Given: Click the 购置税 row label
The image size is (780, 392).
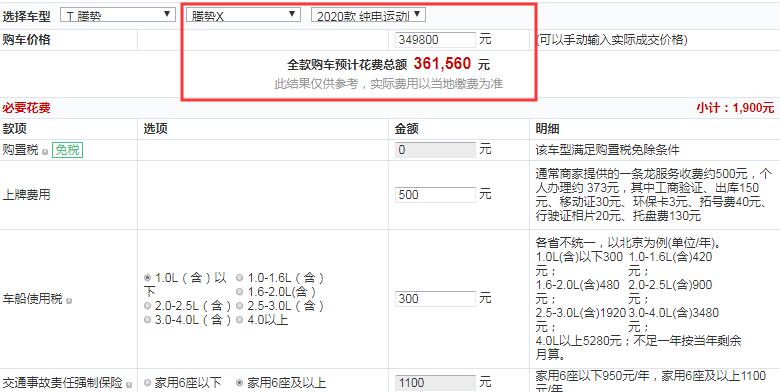Looking at the screenshot, I should 20,150.
